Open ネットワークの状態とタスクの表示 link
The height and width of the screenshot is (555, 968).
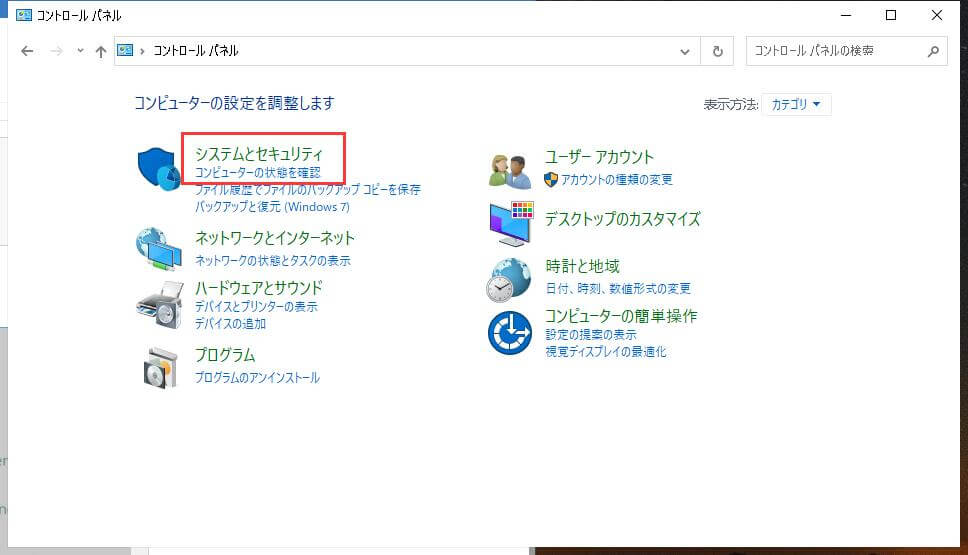point(273,261)
